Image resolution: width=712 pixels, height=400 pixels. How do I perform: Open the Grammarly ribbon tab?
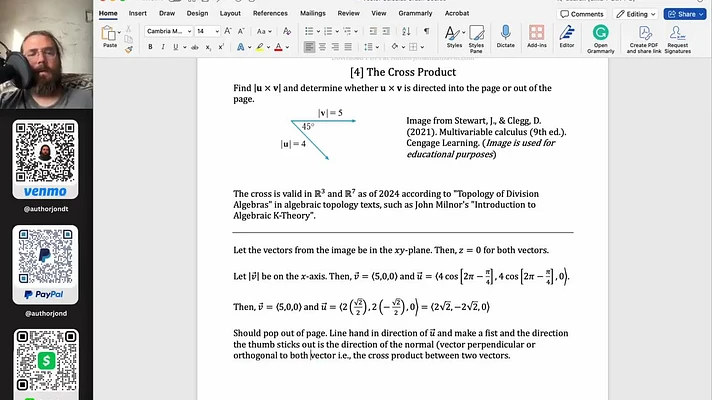coord(415,13)
